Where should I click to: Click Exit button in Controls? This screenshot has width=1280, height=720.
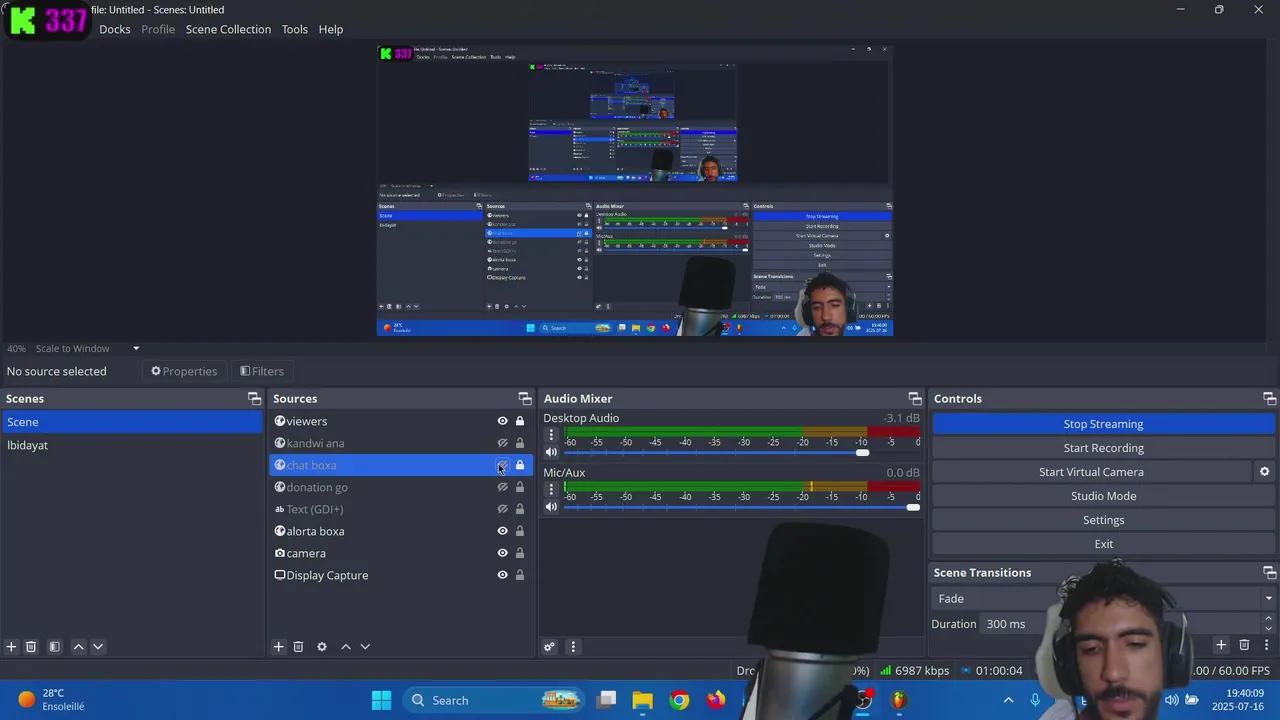coord(1103,544)
